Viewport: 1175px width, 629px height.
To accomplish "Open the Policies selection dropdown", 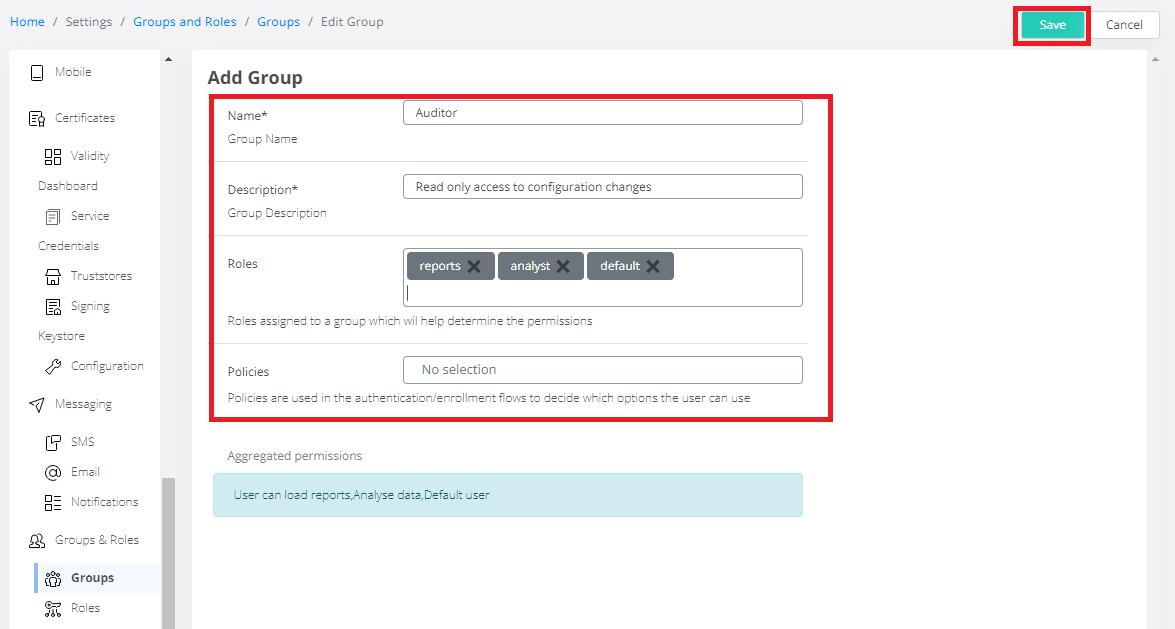I will tap(602, 370).
